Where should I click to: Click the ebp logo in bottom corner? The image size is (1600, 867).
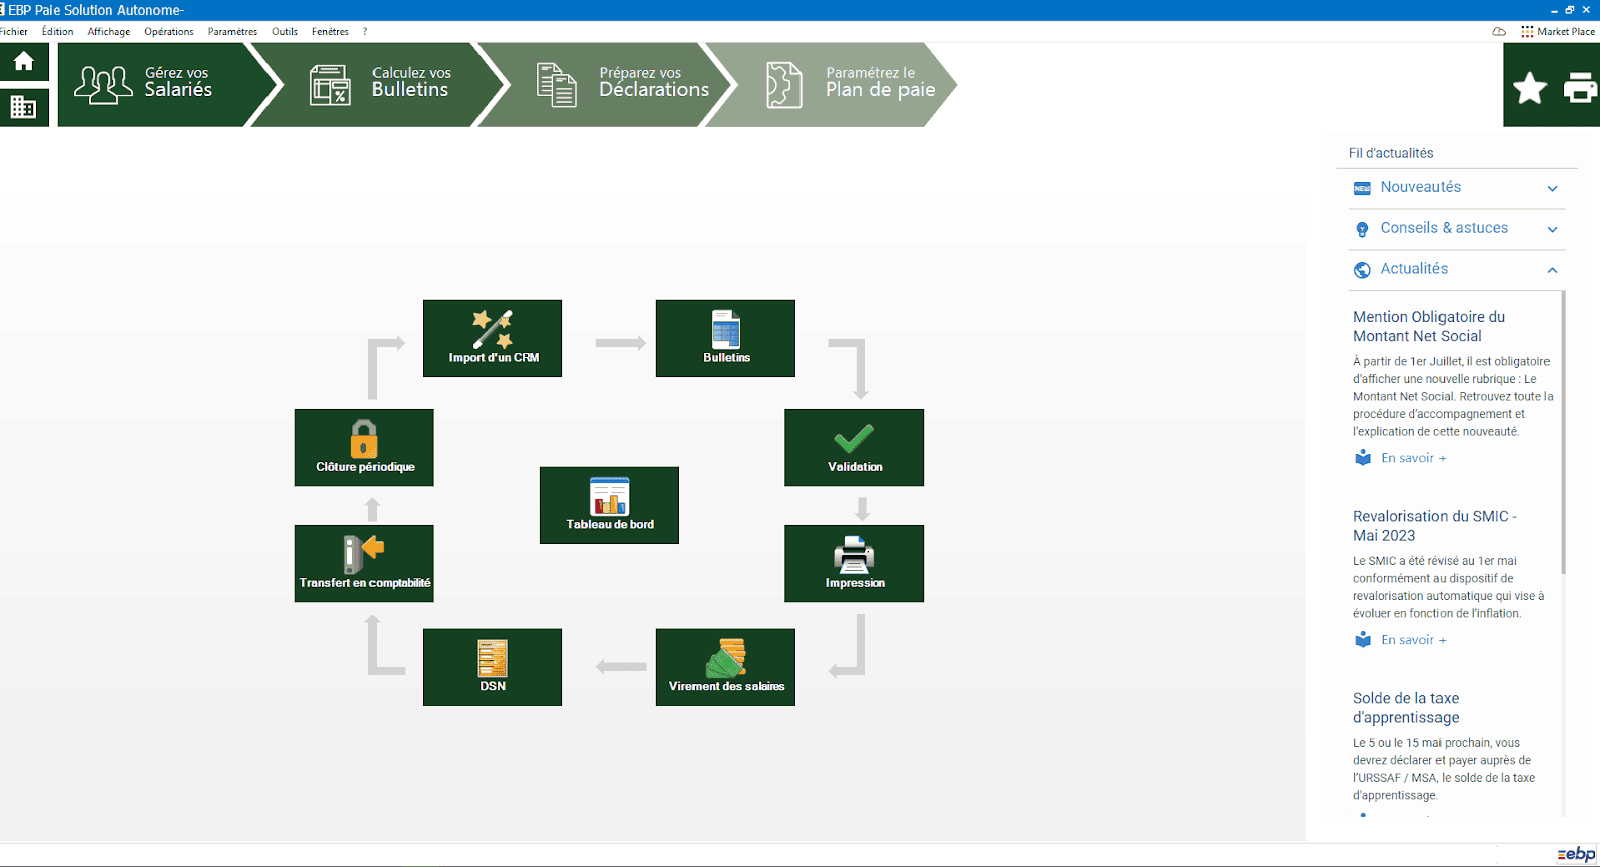tap(1576, 854)
